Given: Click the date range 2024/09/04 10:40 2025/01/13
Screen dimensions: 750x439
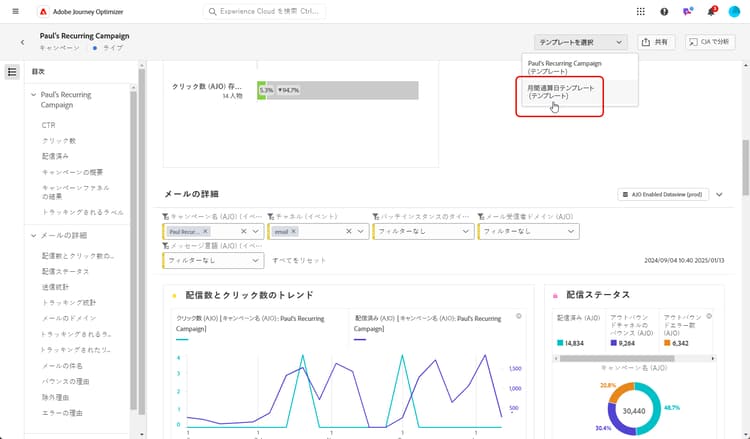Looking at the screenshot, I should [684, 261].
